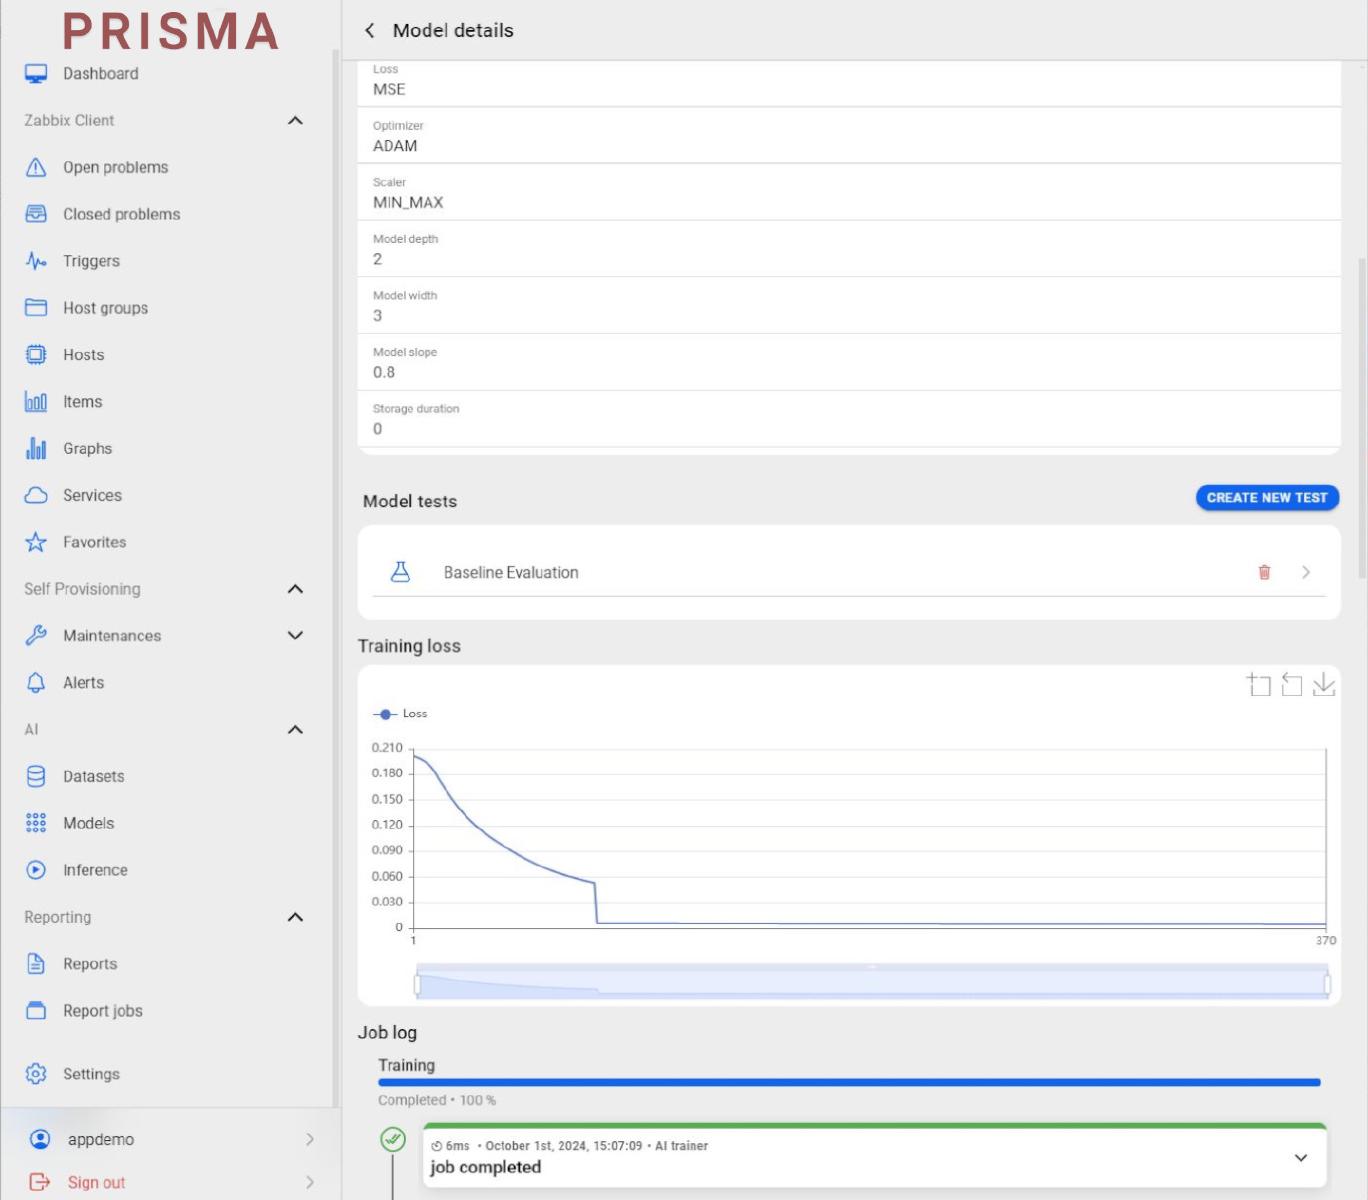Download the Training loss chart image
1368x1200 pixels.
(x=1325, y=685)
